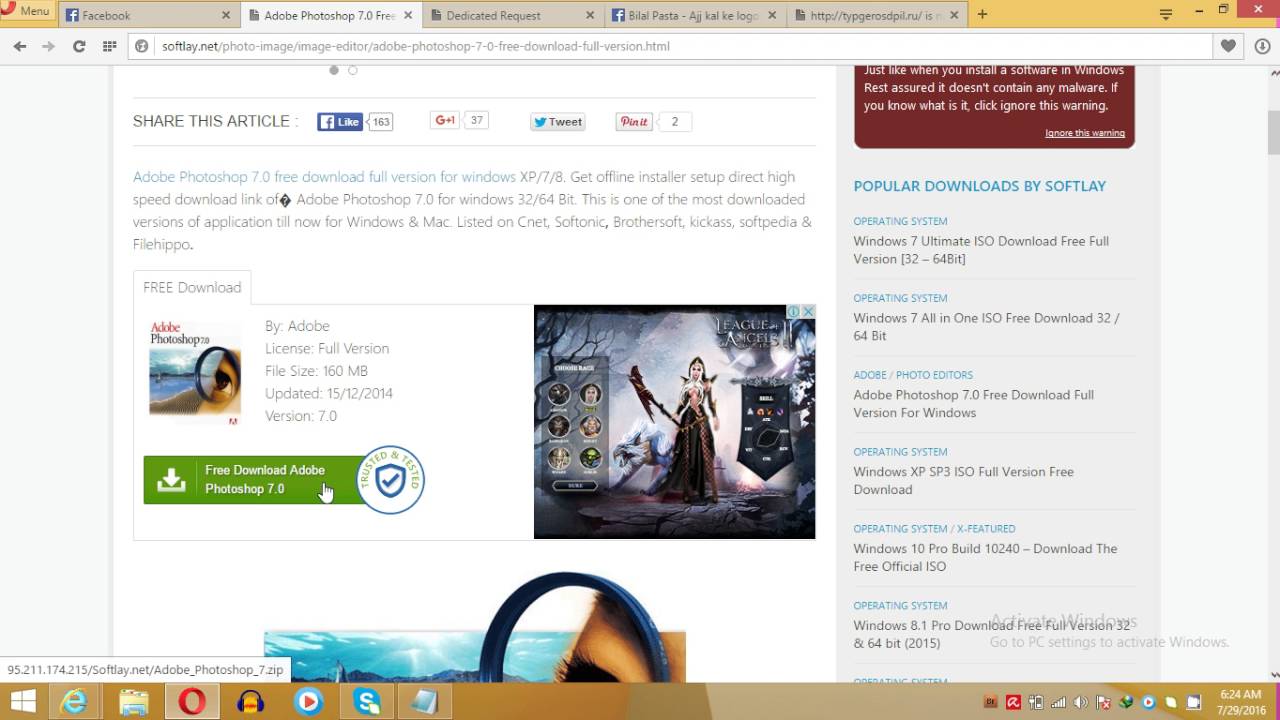The width and height of the screenshot is (1280, 720).
Task: Open the League of Angels ad
Action: point(674,422)
